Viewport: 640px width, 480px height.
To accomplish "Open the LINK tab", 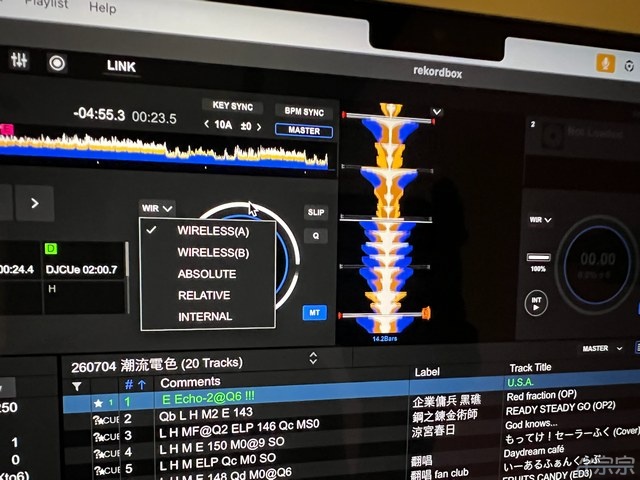I will (x=121, y=66).
